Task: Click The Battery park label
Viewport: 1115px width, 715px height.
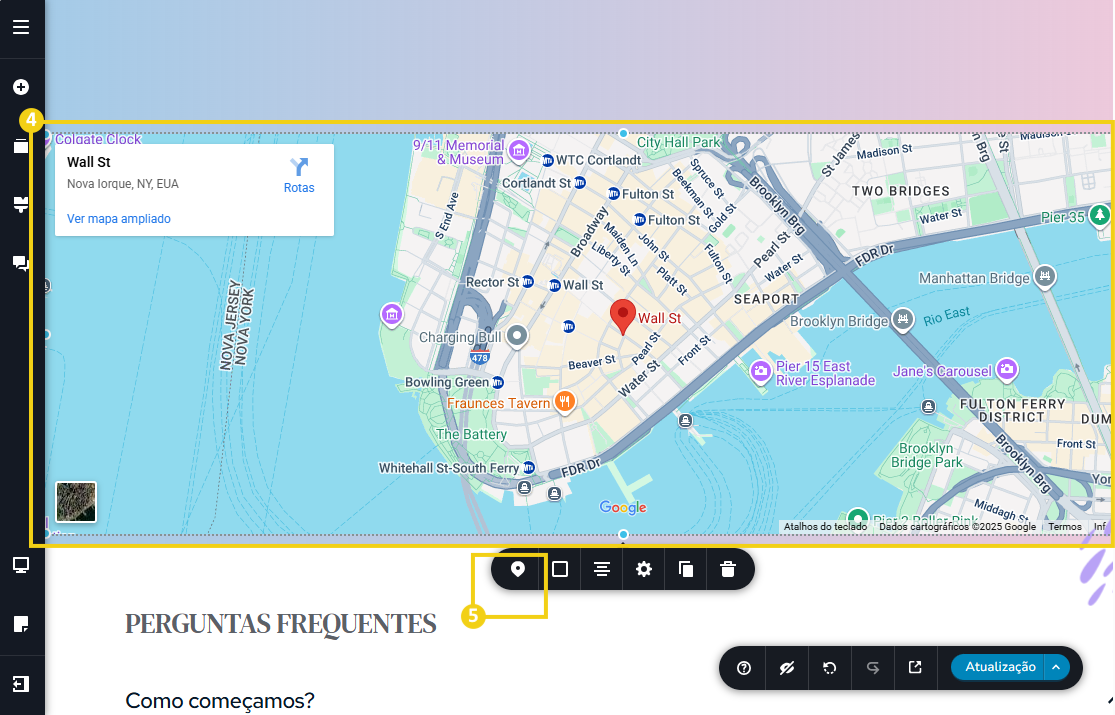Action: click(471, 434)
